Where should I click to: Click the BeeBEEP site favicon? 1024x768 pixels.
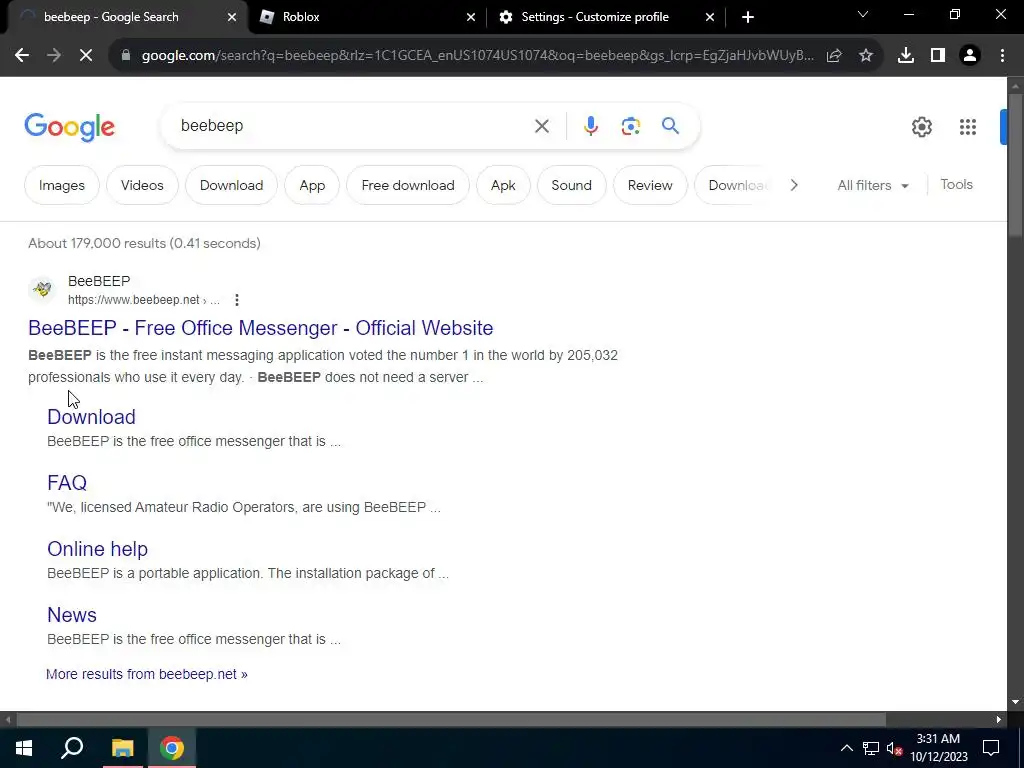point(42,289)
